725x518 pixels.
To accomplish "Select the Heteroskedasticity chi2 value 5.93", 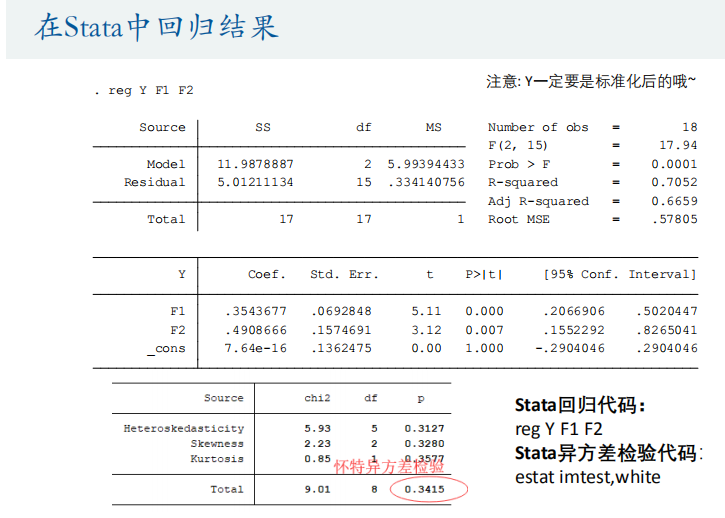I will pos(317,429).
